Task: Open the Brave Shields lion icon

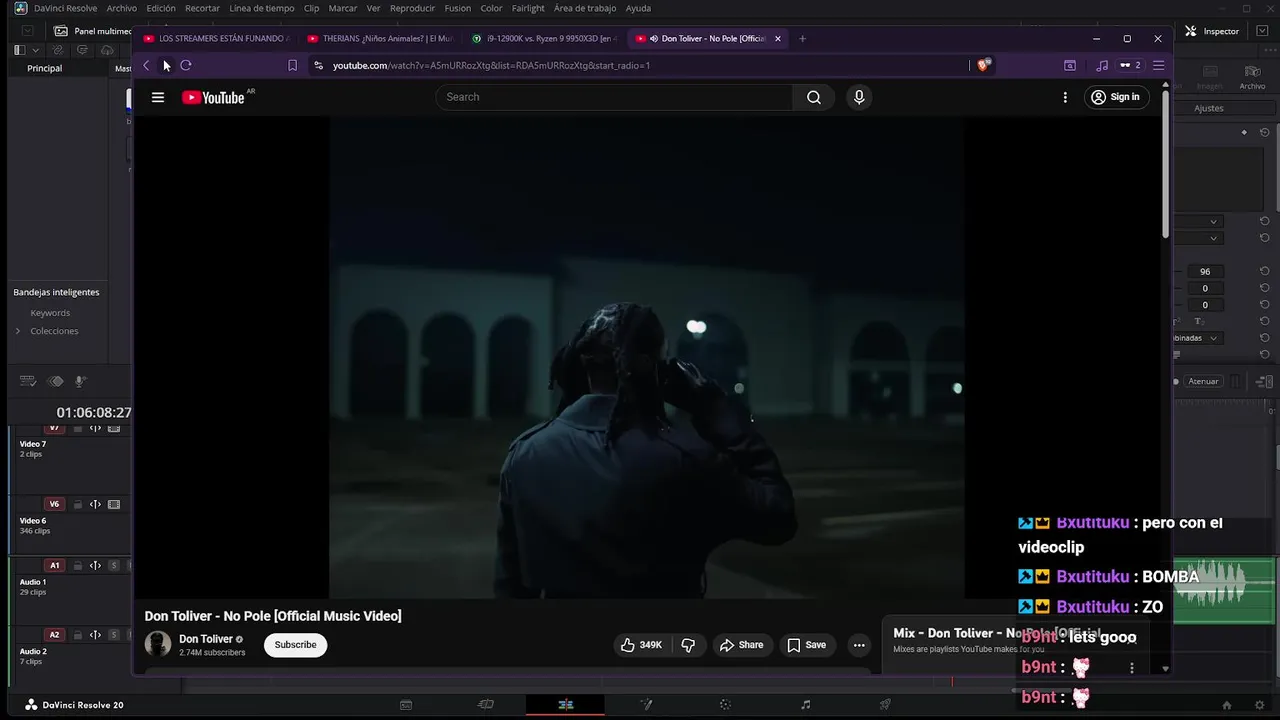Action: coord(984,65)
